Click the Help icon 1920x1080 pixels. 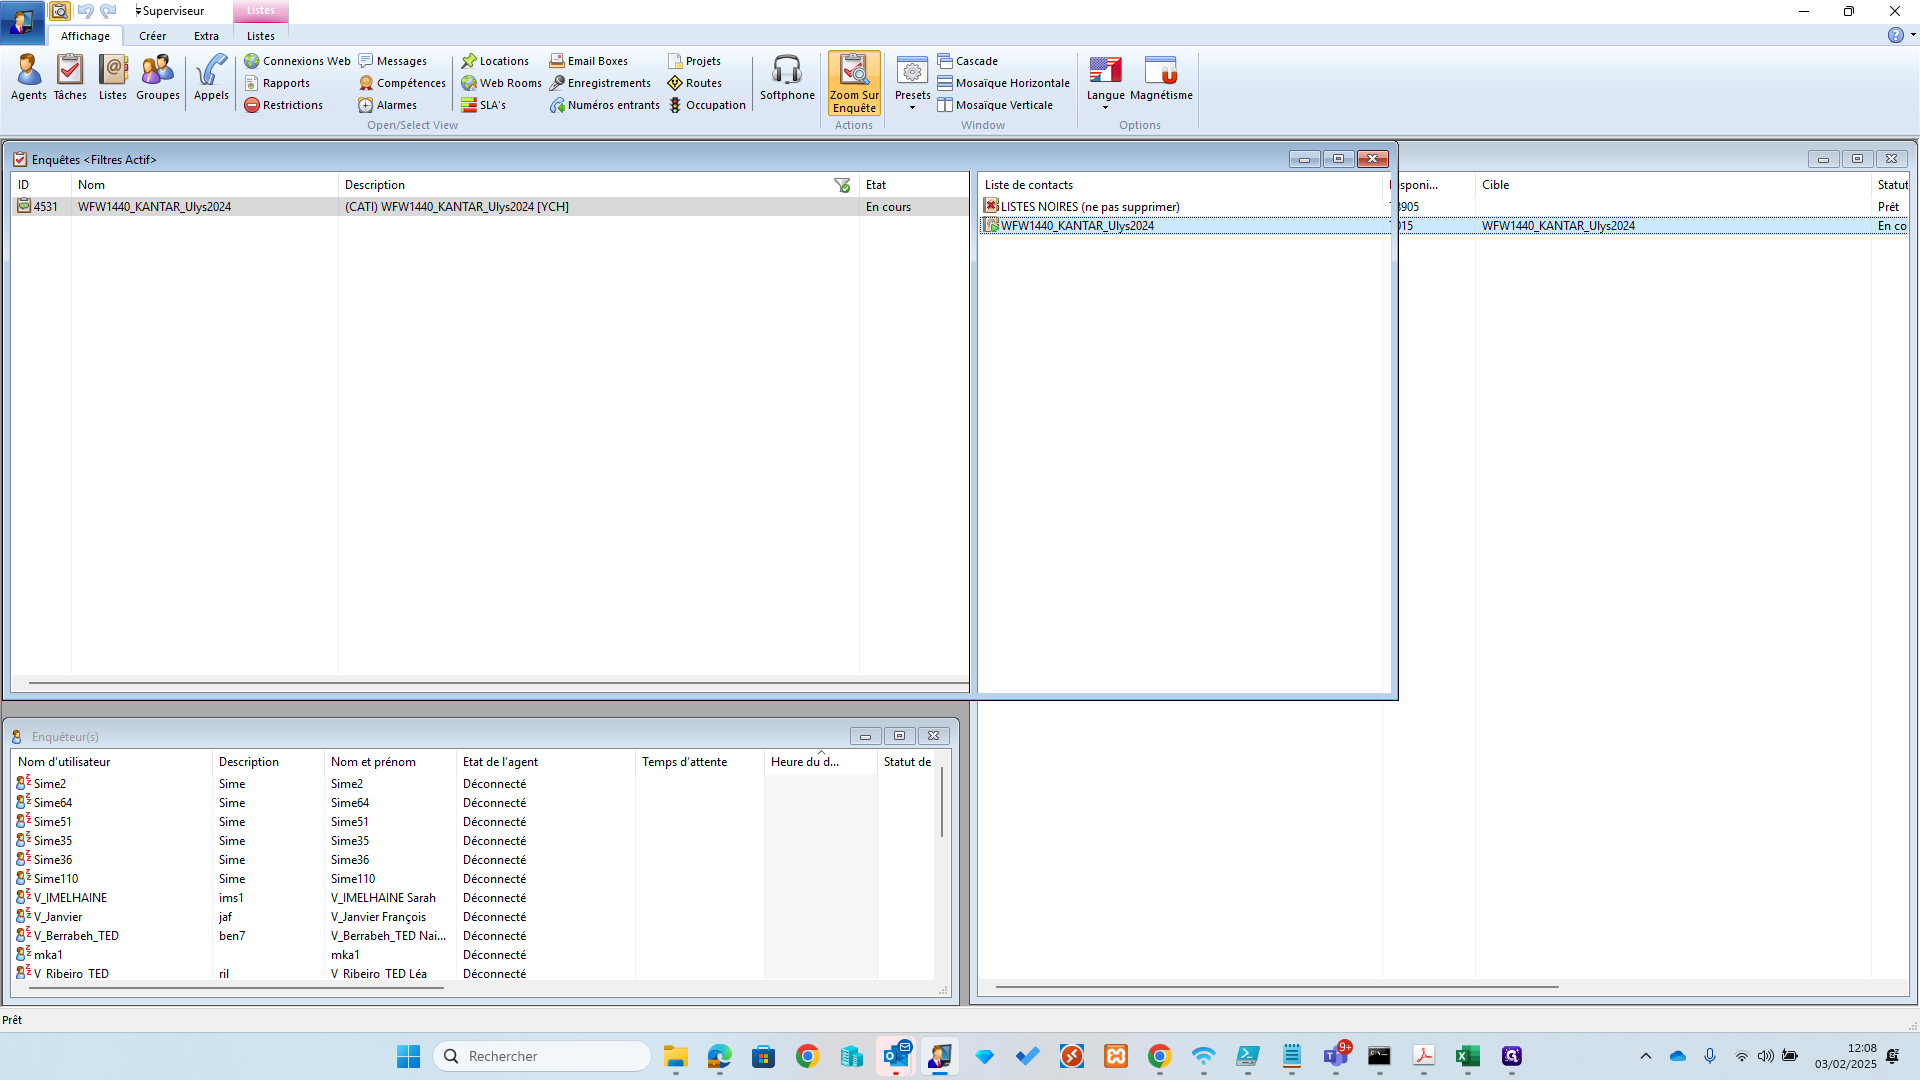(1895, 35)
